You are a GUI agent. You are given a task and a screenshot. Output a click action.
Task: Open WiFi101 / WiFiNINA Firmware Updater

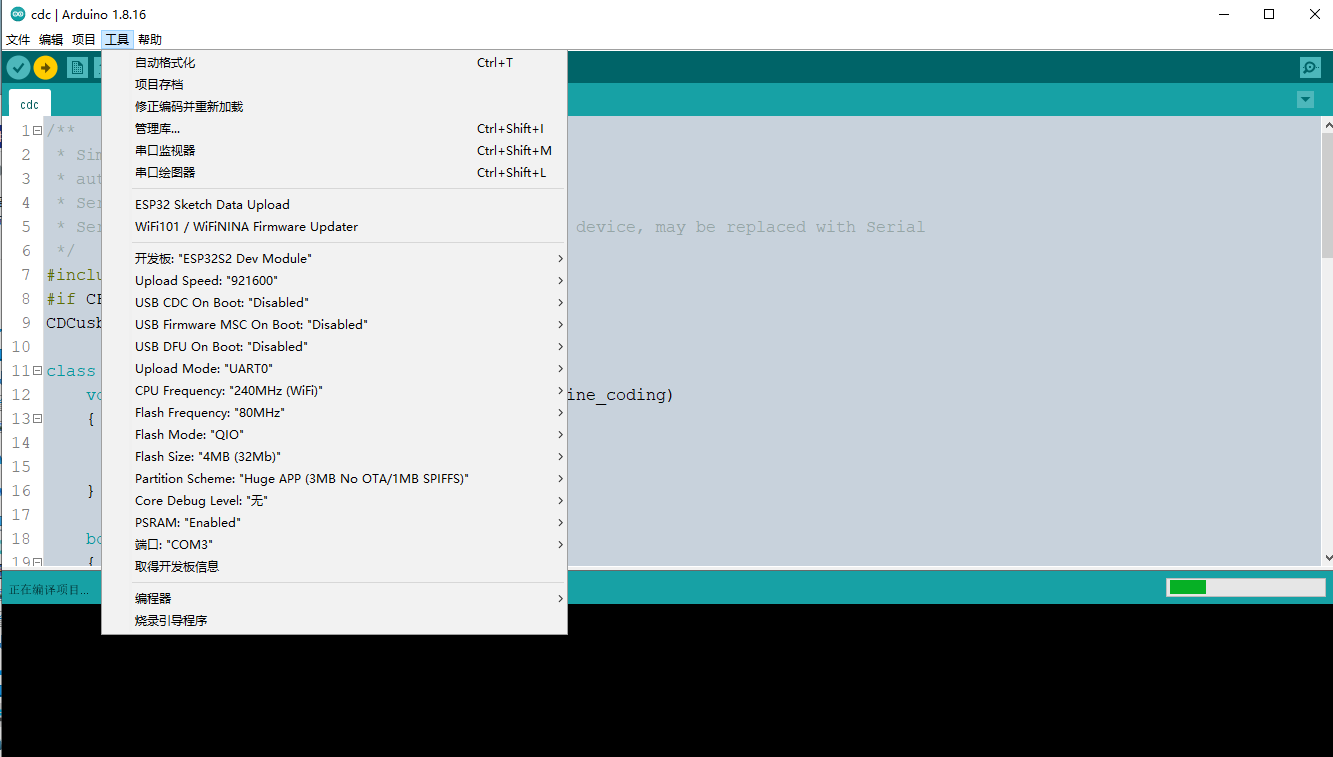[334, 227]
